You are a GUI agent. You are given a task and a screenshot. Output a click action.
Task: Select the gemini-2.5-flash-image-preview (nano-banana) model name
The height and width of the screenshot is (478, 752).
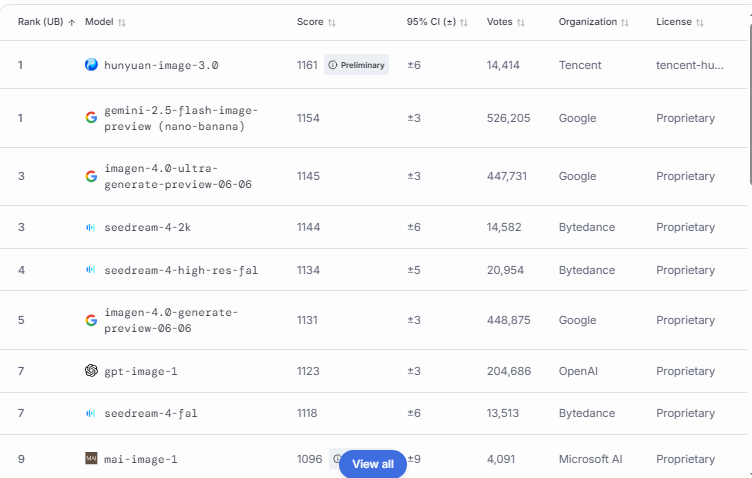click(x=181, y=118)
